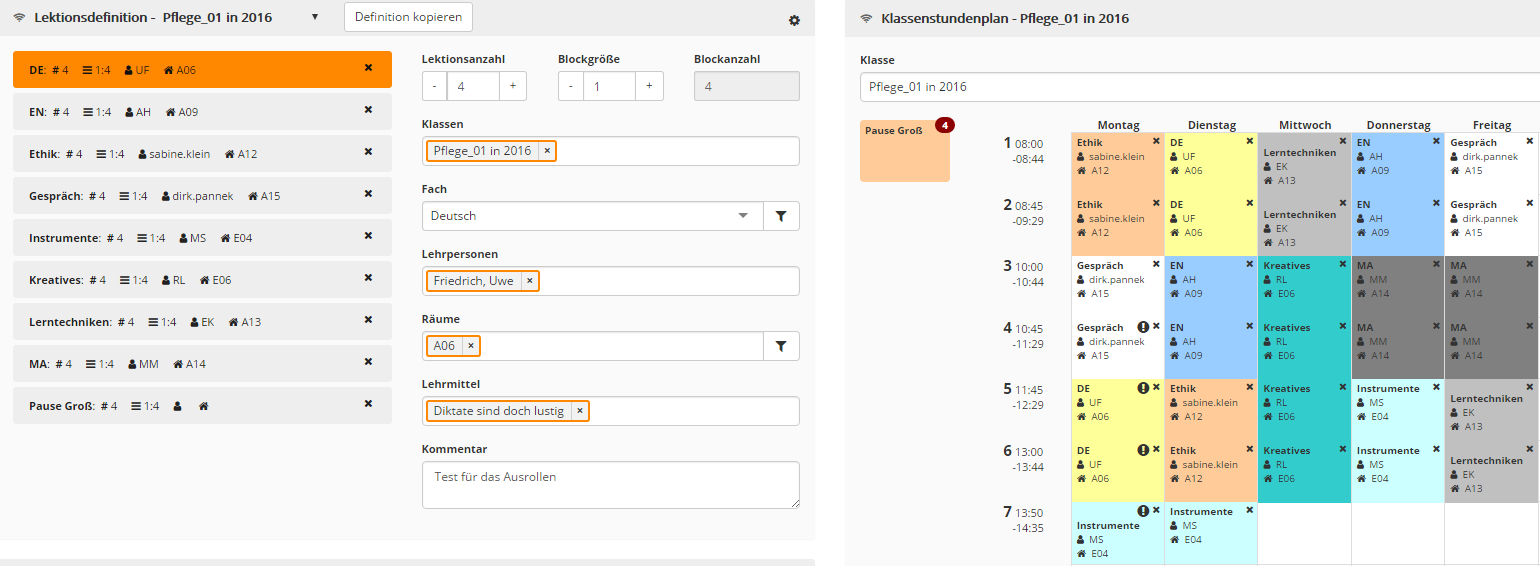Remove Ethik lesson on Montag period 1

tap(1156, 142)
